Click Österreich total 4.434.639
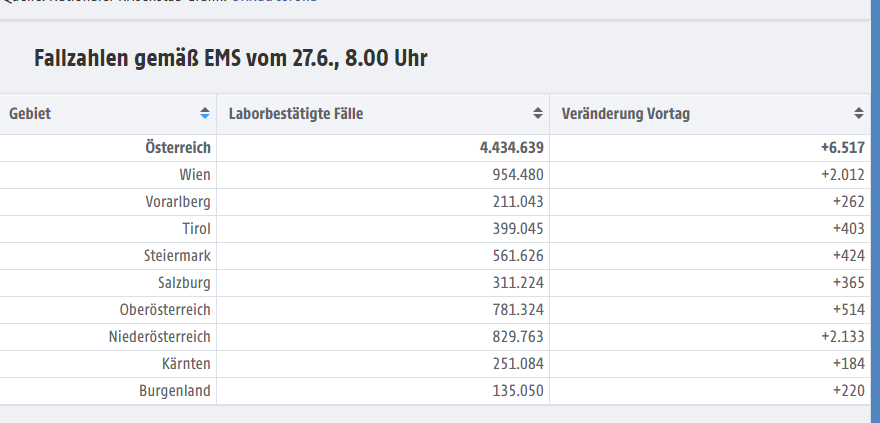Screen dimensions: 880x423 click(511, 148)
